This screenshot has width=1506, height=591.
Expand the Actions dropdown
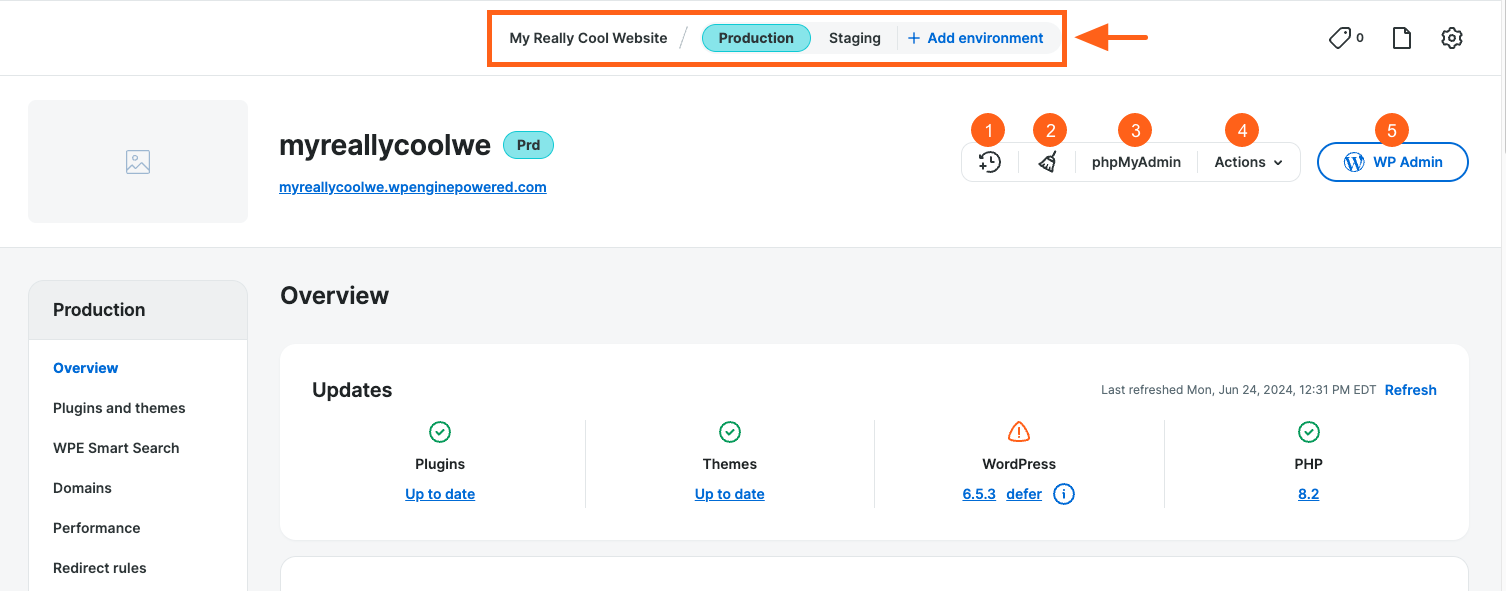pyautogui.click(x=1247, y=161)
